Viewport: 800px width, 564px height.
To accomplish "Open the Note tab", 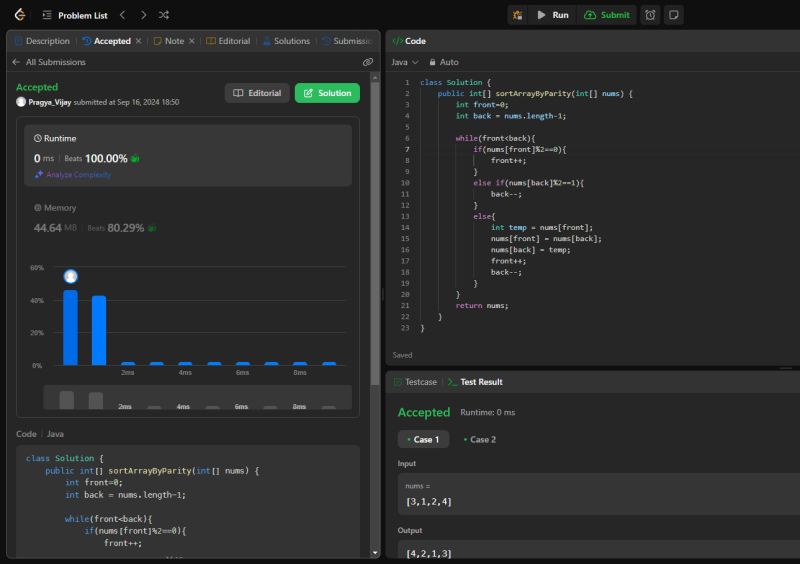I will [x=169, y=41].
